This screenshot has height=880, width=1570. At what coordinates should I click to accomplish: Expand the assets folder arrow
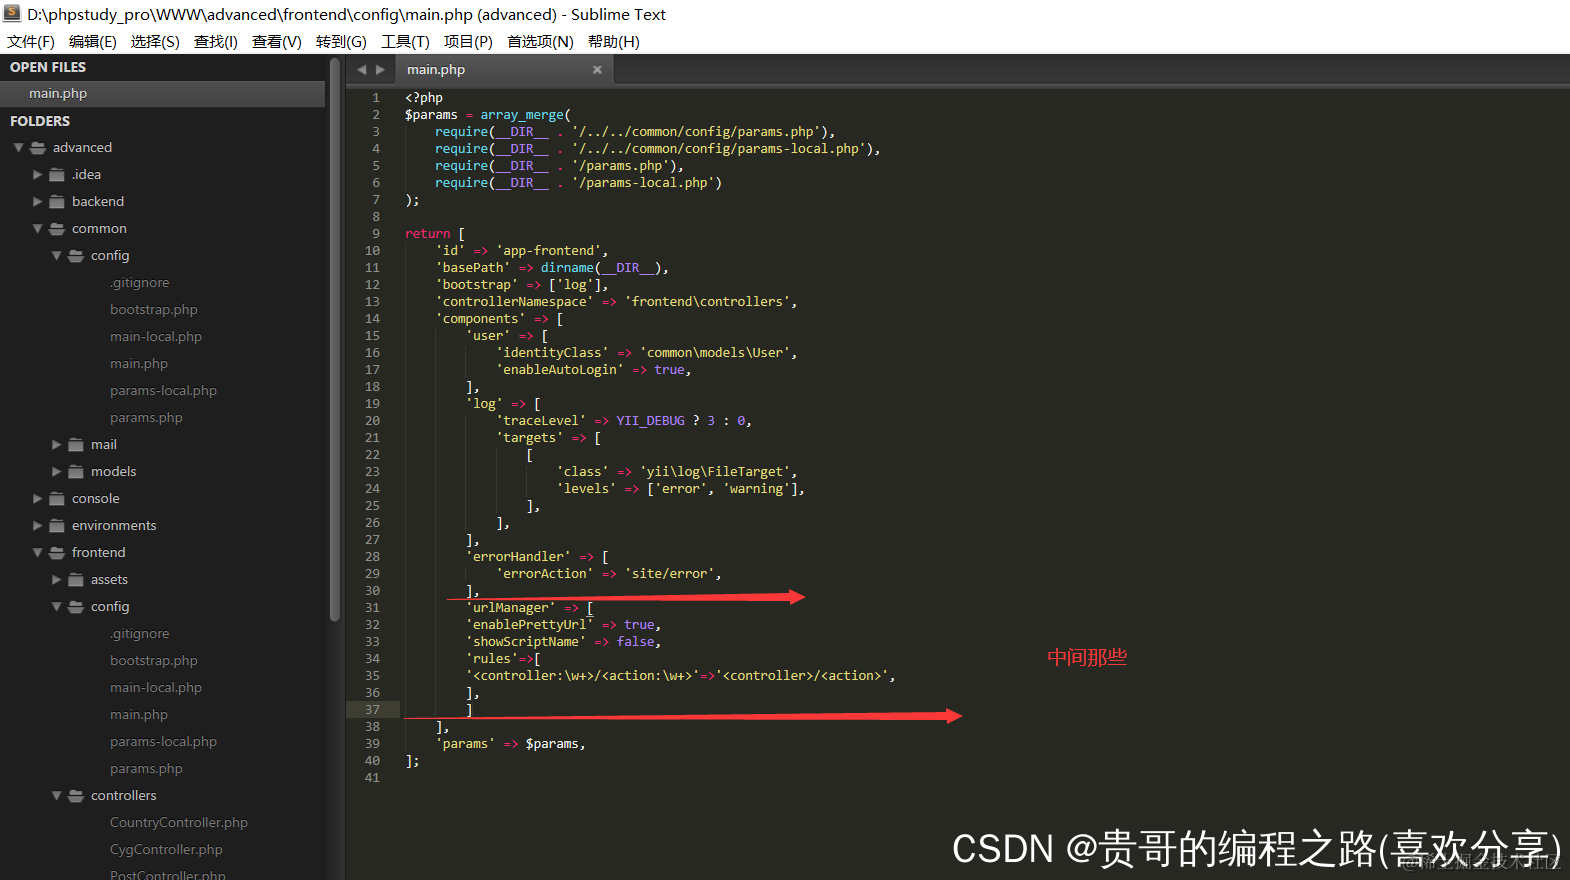click(x=57, y=580)
